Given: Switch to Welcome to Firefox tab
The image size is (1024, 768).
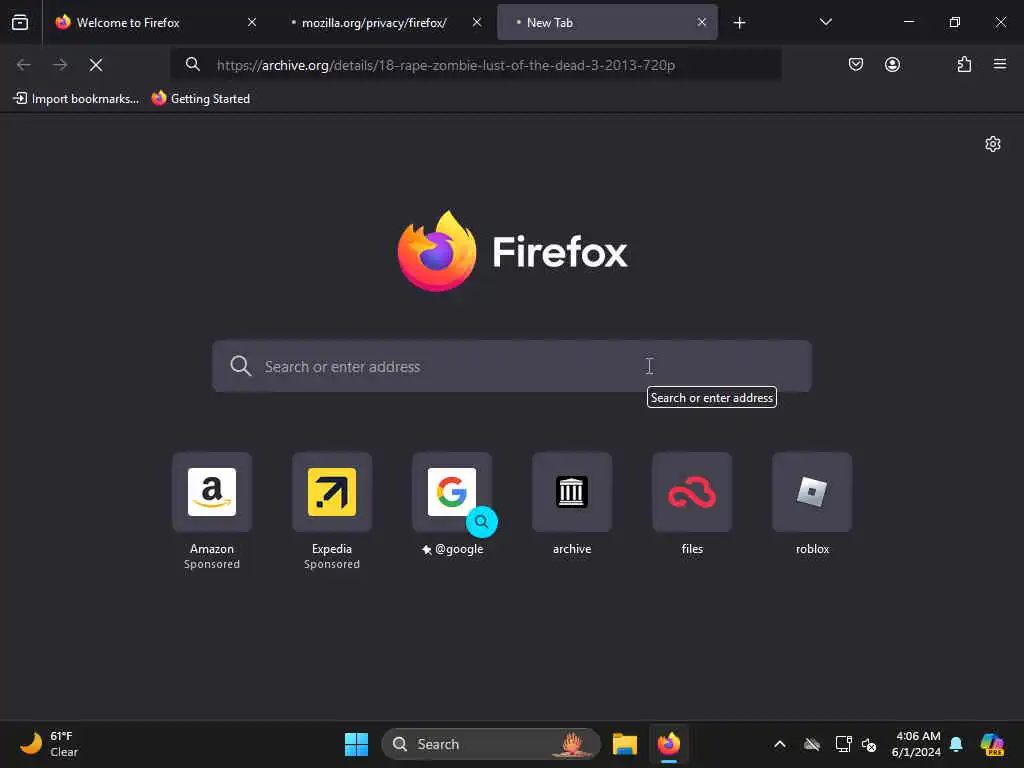Looking at the screenshot, I should [156, 22].
